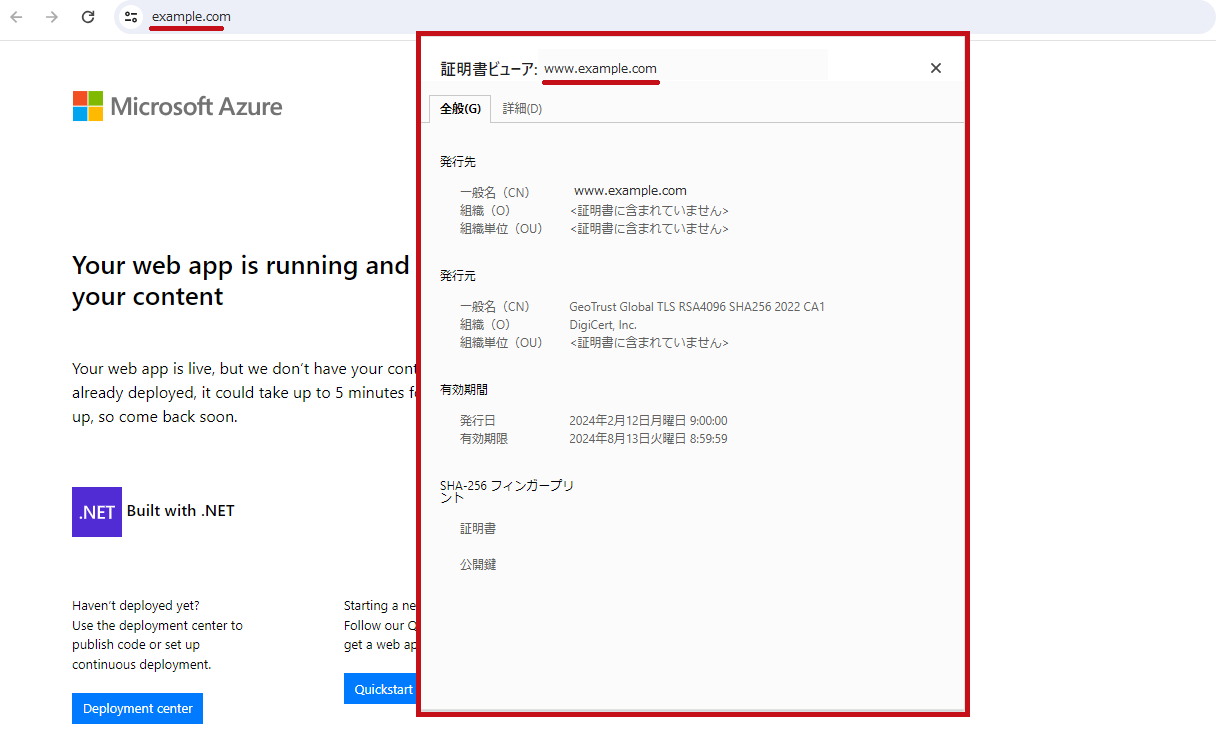
Task: Select issuer name GeoTrust Global TLS RSA4096
Action: 697,307
